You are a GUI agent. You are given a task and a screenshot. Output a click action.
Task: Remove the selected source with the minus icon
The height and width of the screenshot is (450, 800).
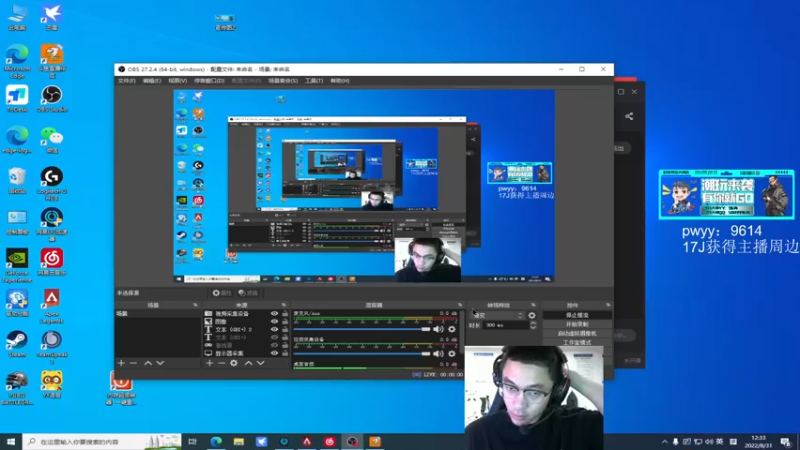(221, 363)
